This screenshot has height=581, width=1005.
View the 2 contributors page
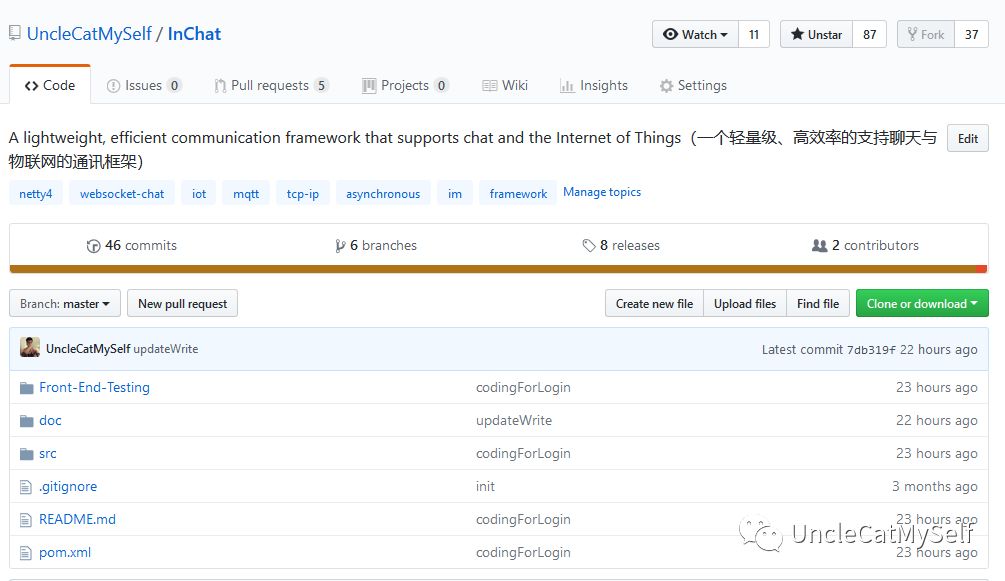click(x=865, y=246)
